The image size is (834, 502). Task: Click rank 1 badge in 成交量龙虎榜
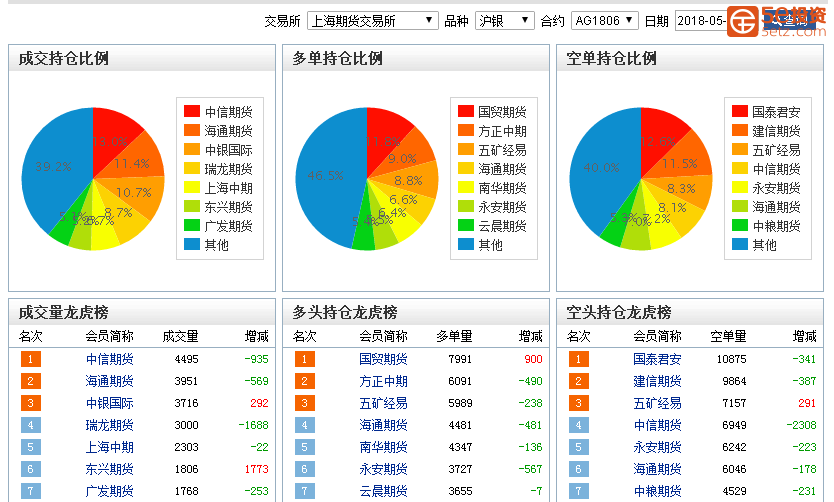(x=31, y=359)
